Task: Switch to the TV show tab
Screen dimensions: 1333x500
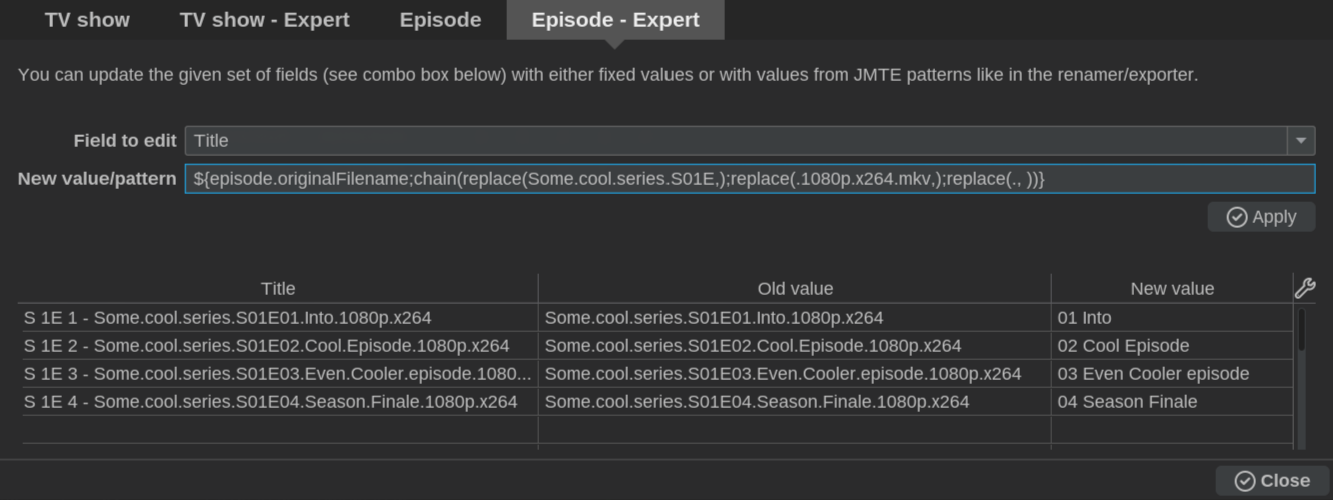Action: click(x=87, y=20)
